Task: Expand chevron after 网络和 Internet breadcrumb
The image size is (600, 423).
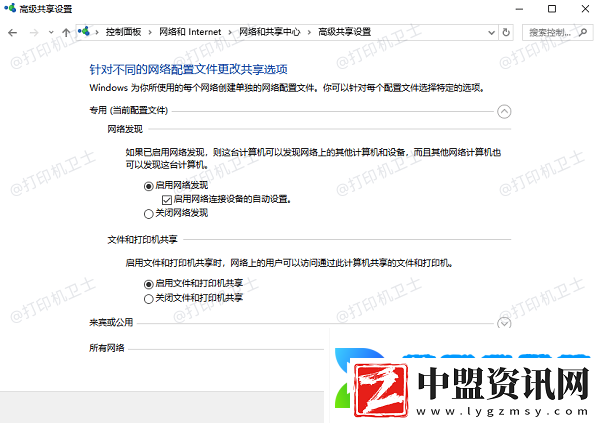Action: 230,33
